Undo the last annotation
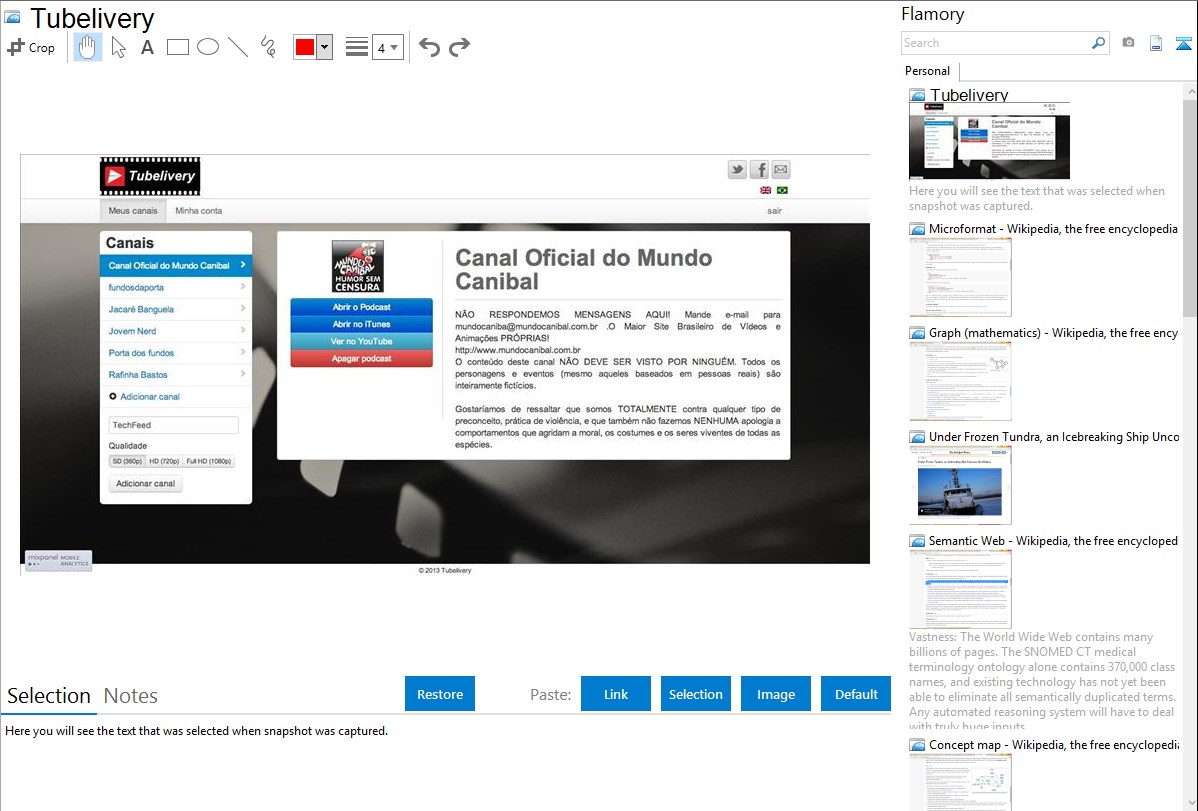 tap(429, 47)
